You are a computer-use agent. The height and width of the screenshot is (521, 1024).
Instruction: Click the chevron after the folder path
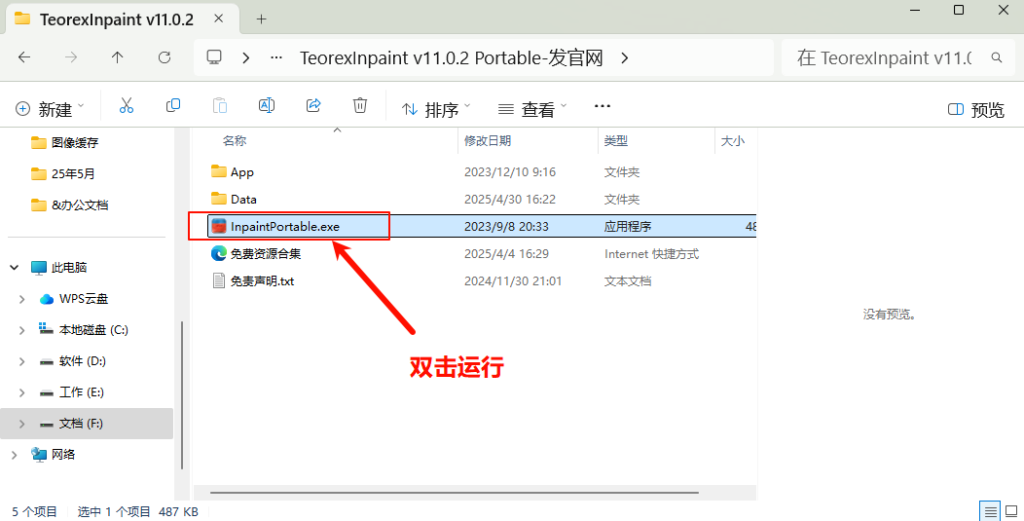pos(625,58)
